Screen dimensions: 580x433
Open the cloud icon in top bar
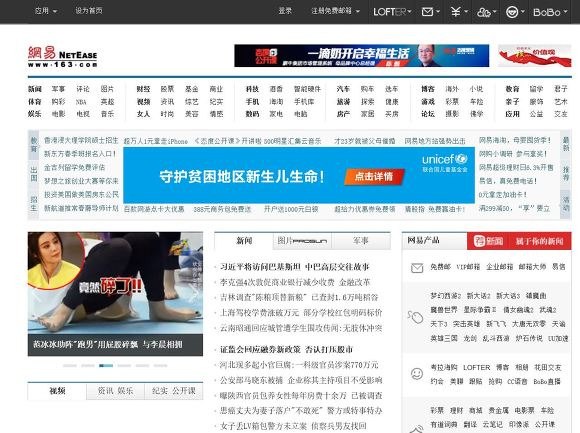pos(483,12)
